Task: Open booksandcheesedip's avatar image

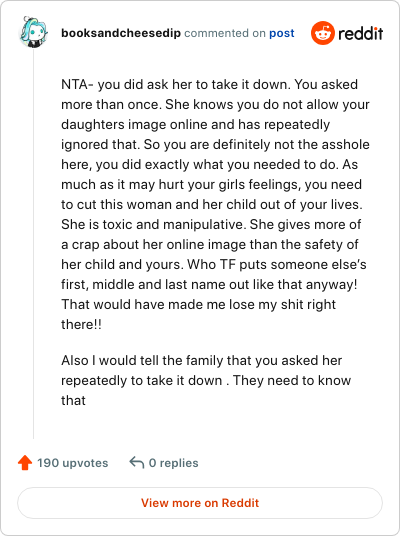Action: pos(33,32)
